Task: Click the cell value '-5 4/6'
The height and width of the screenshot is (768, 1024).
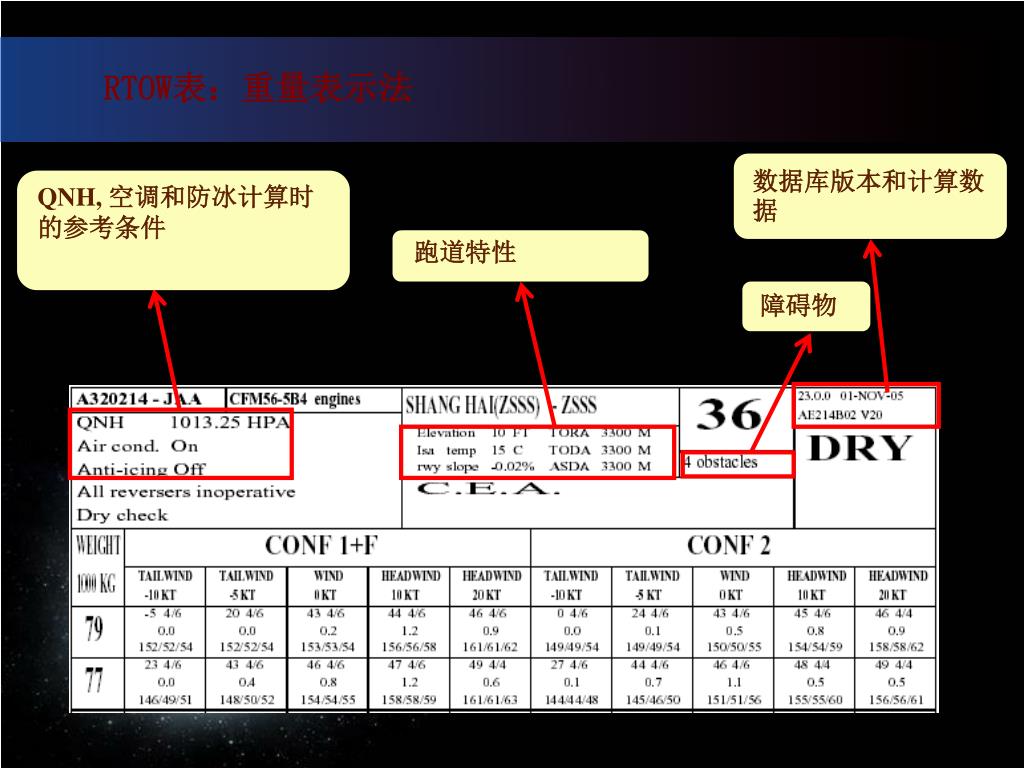Action: coord(163,614)
